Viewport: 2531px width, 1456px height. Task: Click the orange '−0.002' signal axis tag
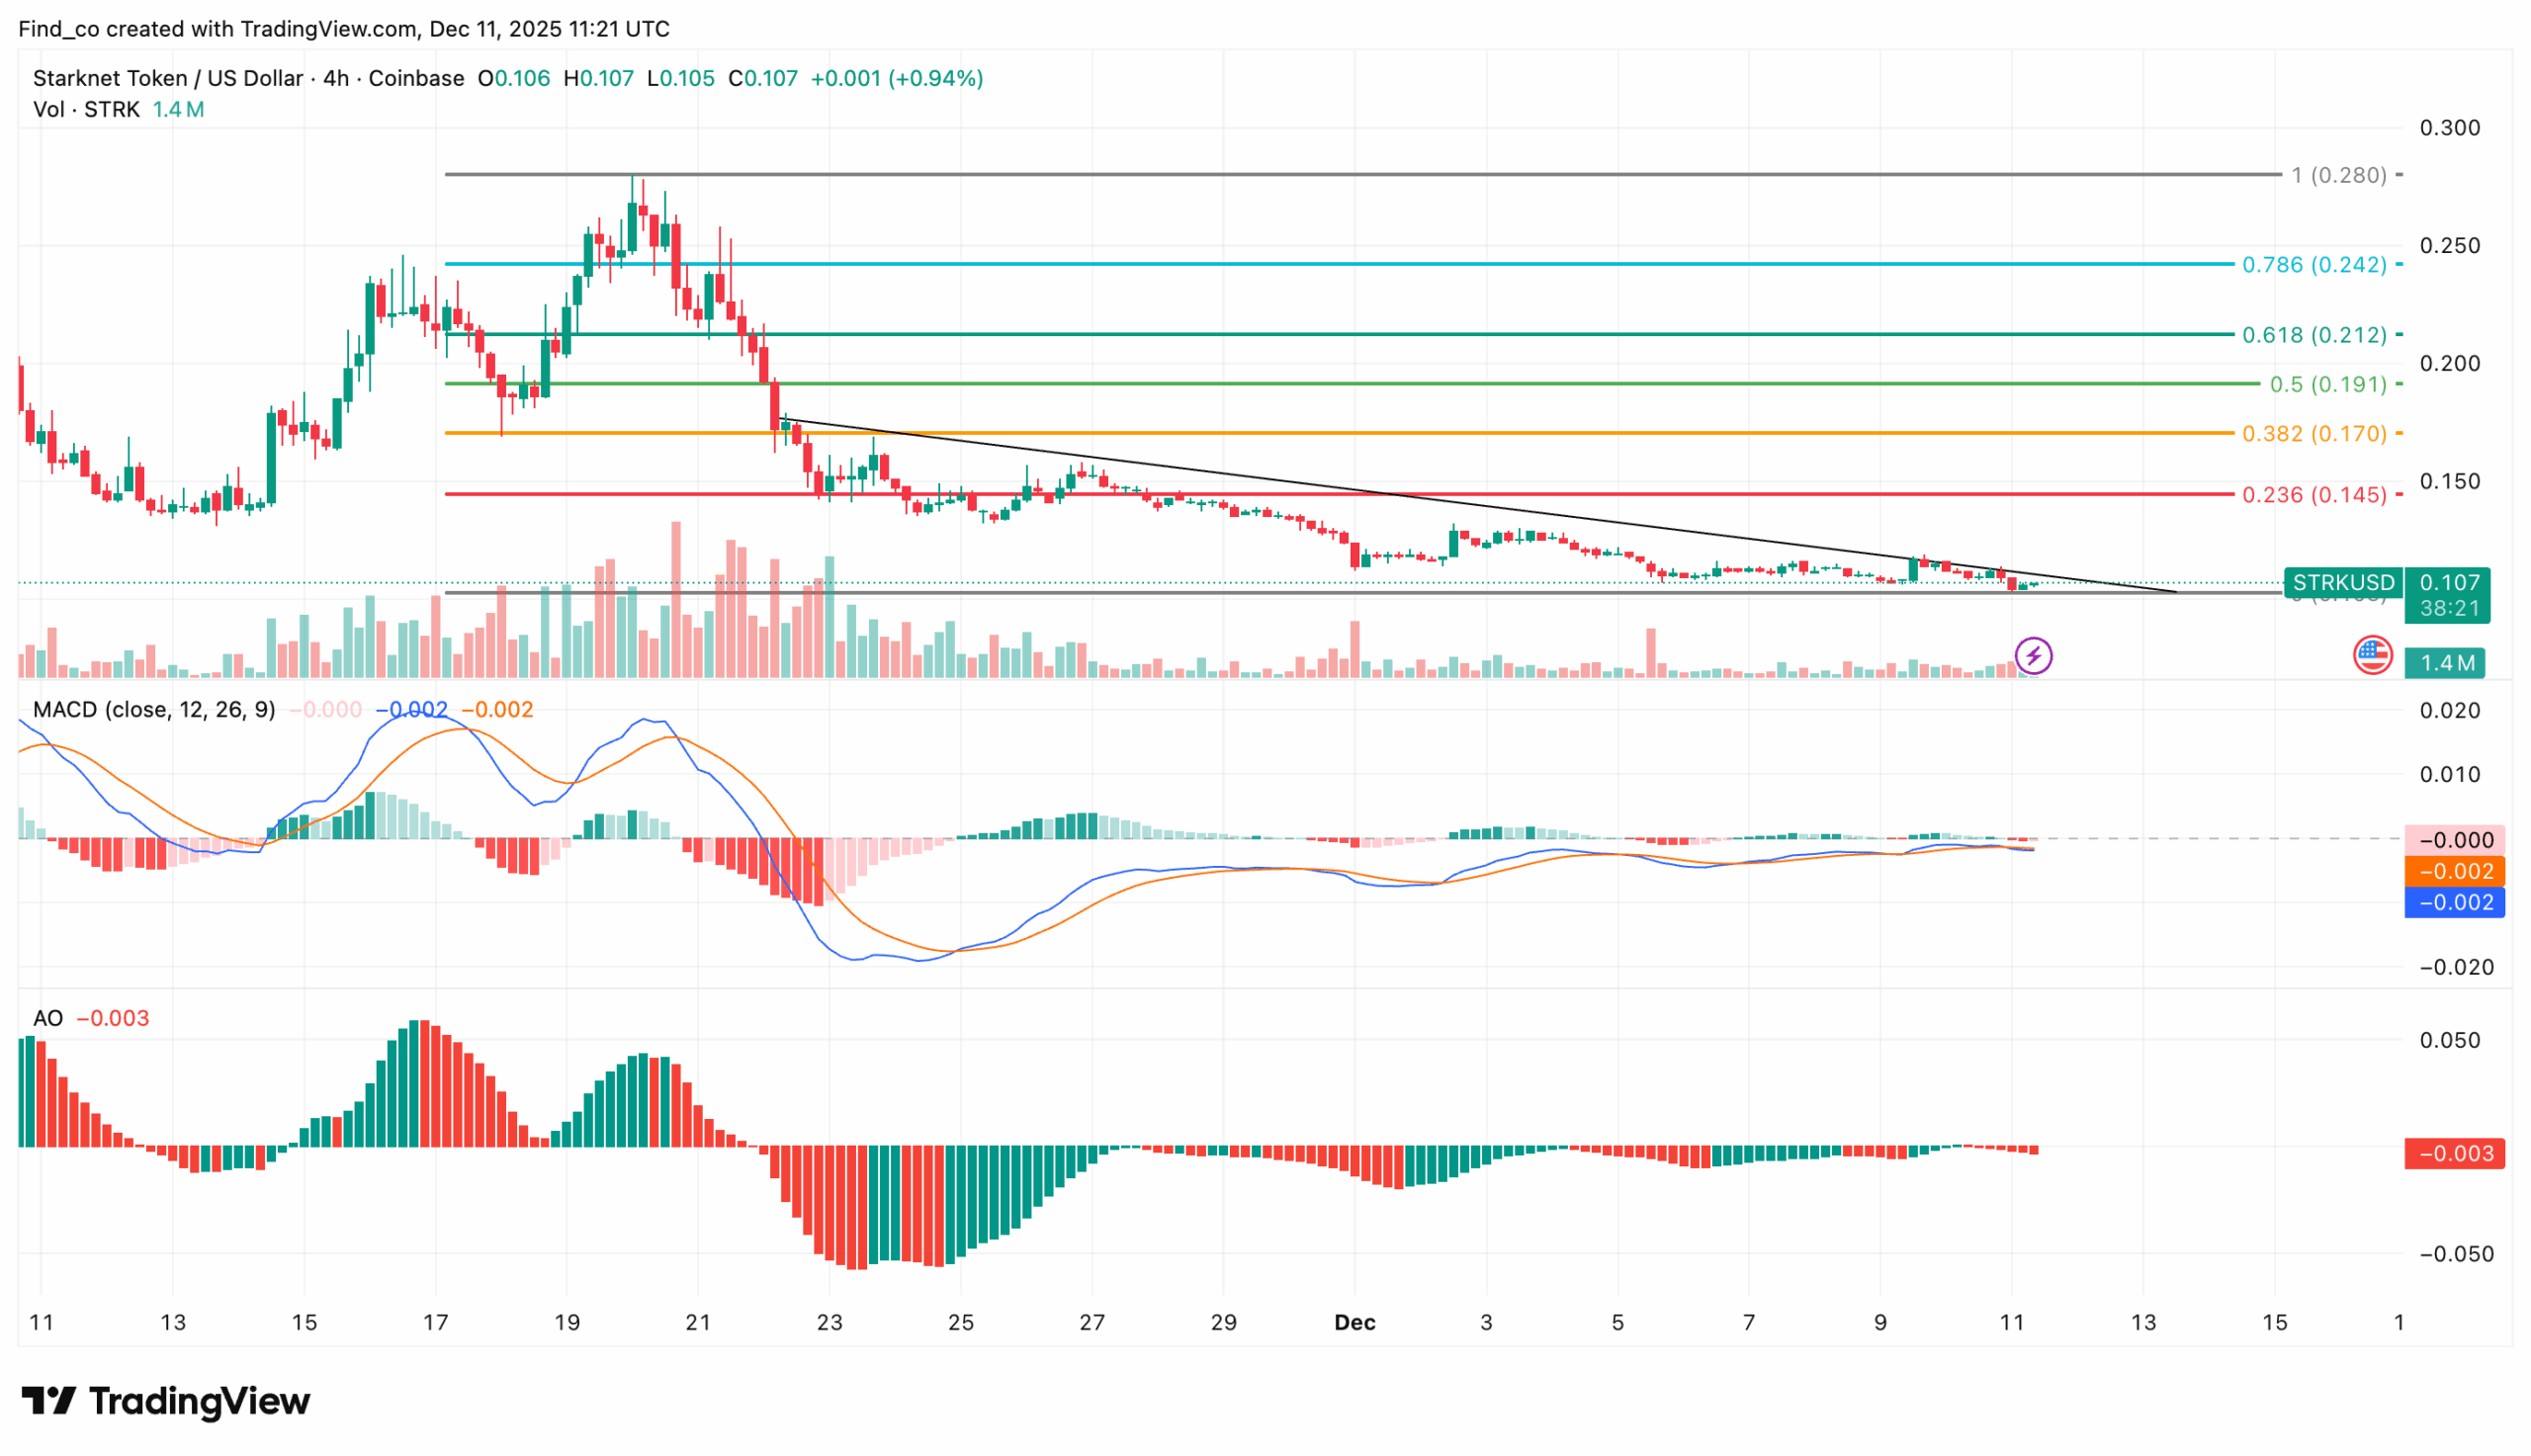tap(2453, 871)
